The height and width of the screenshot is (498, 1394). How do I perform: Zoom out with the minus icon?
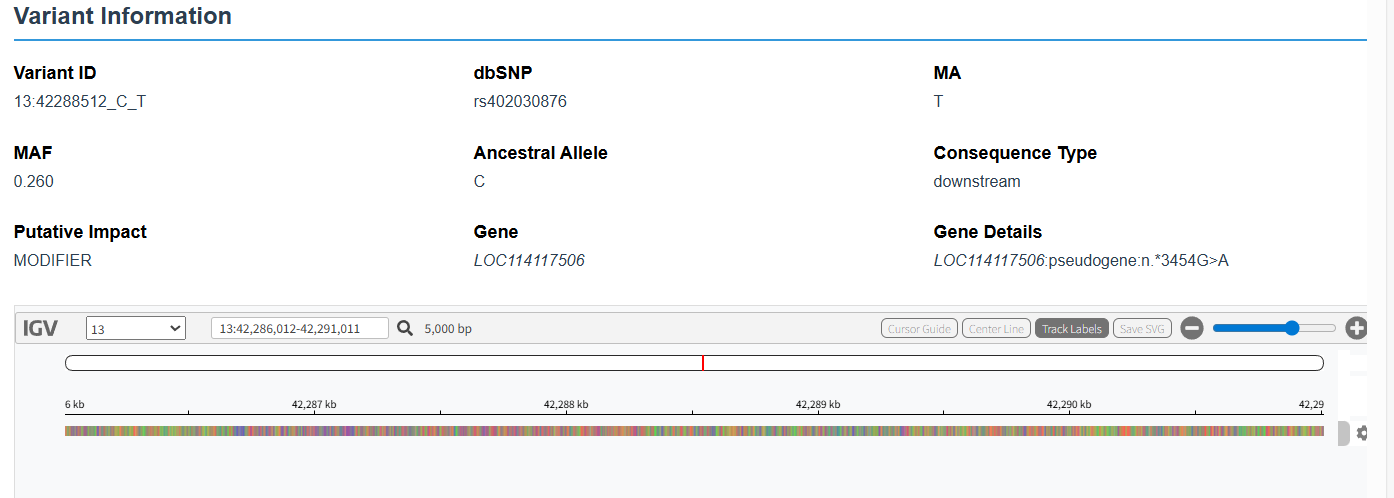click(x=1191, y=328)
